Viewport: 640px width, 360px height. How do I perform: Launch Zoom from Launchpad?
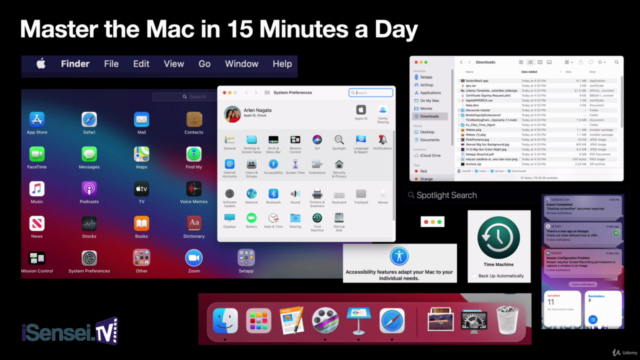coord(193,258)
